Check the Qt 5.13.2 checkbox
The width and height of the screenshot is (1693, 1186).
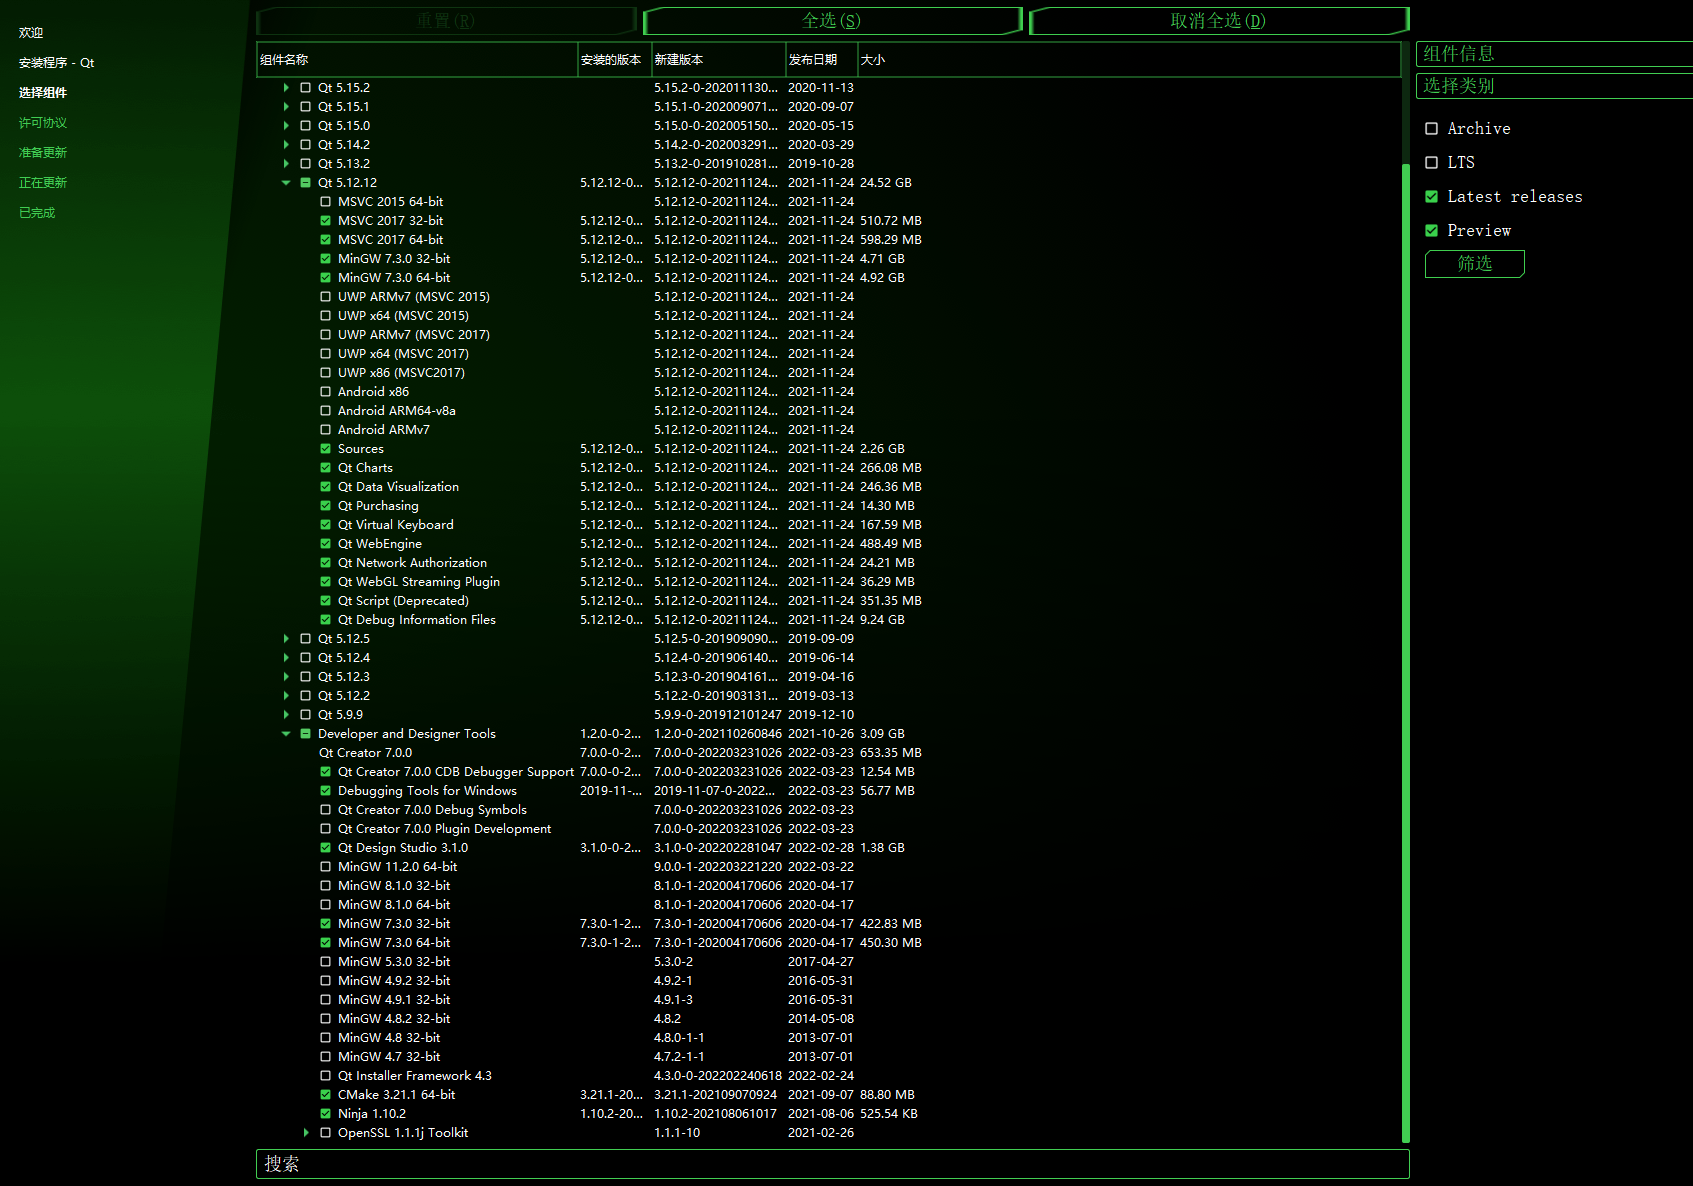click(306, 164)
